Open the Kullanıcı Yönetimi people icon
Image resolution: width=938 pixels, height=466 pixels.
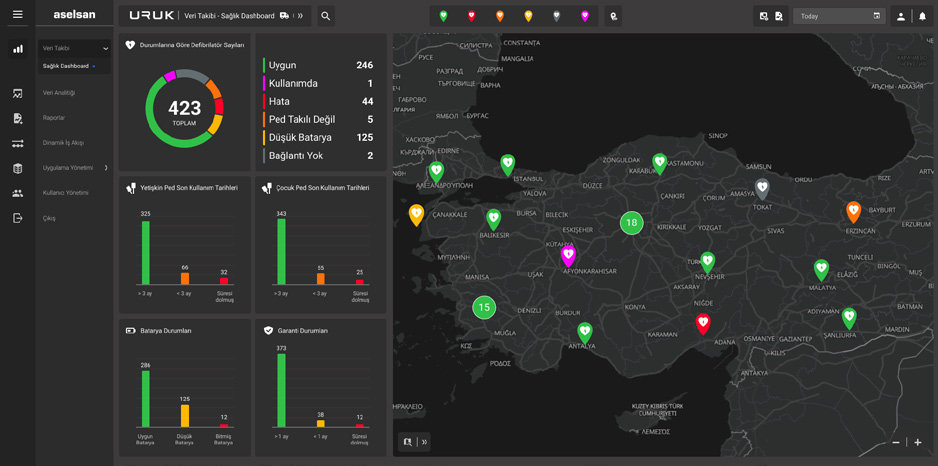tap(17, 193)
